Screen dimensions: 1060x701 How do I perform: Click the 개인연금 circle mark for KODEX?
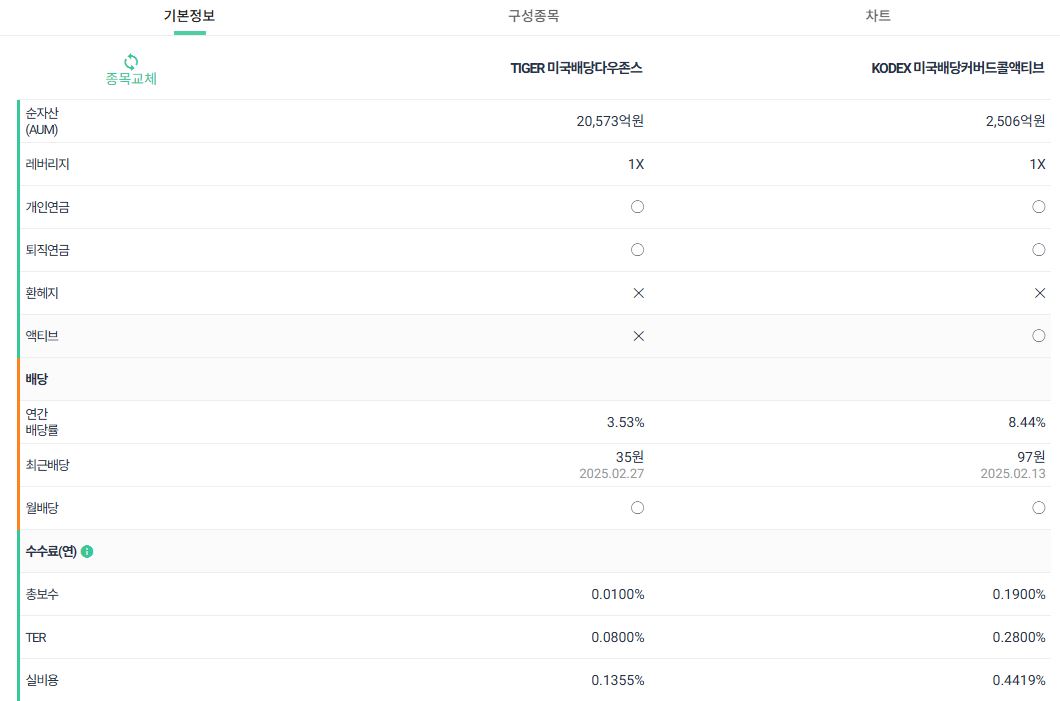(x=1039, y=207)
